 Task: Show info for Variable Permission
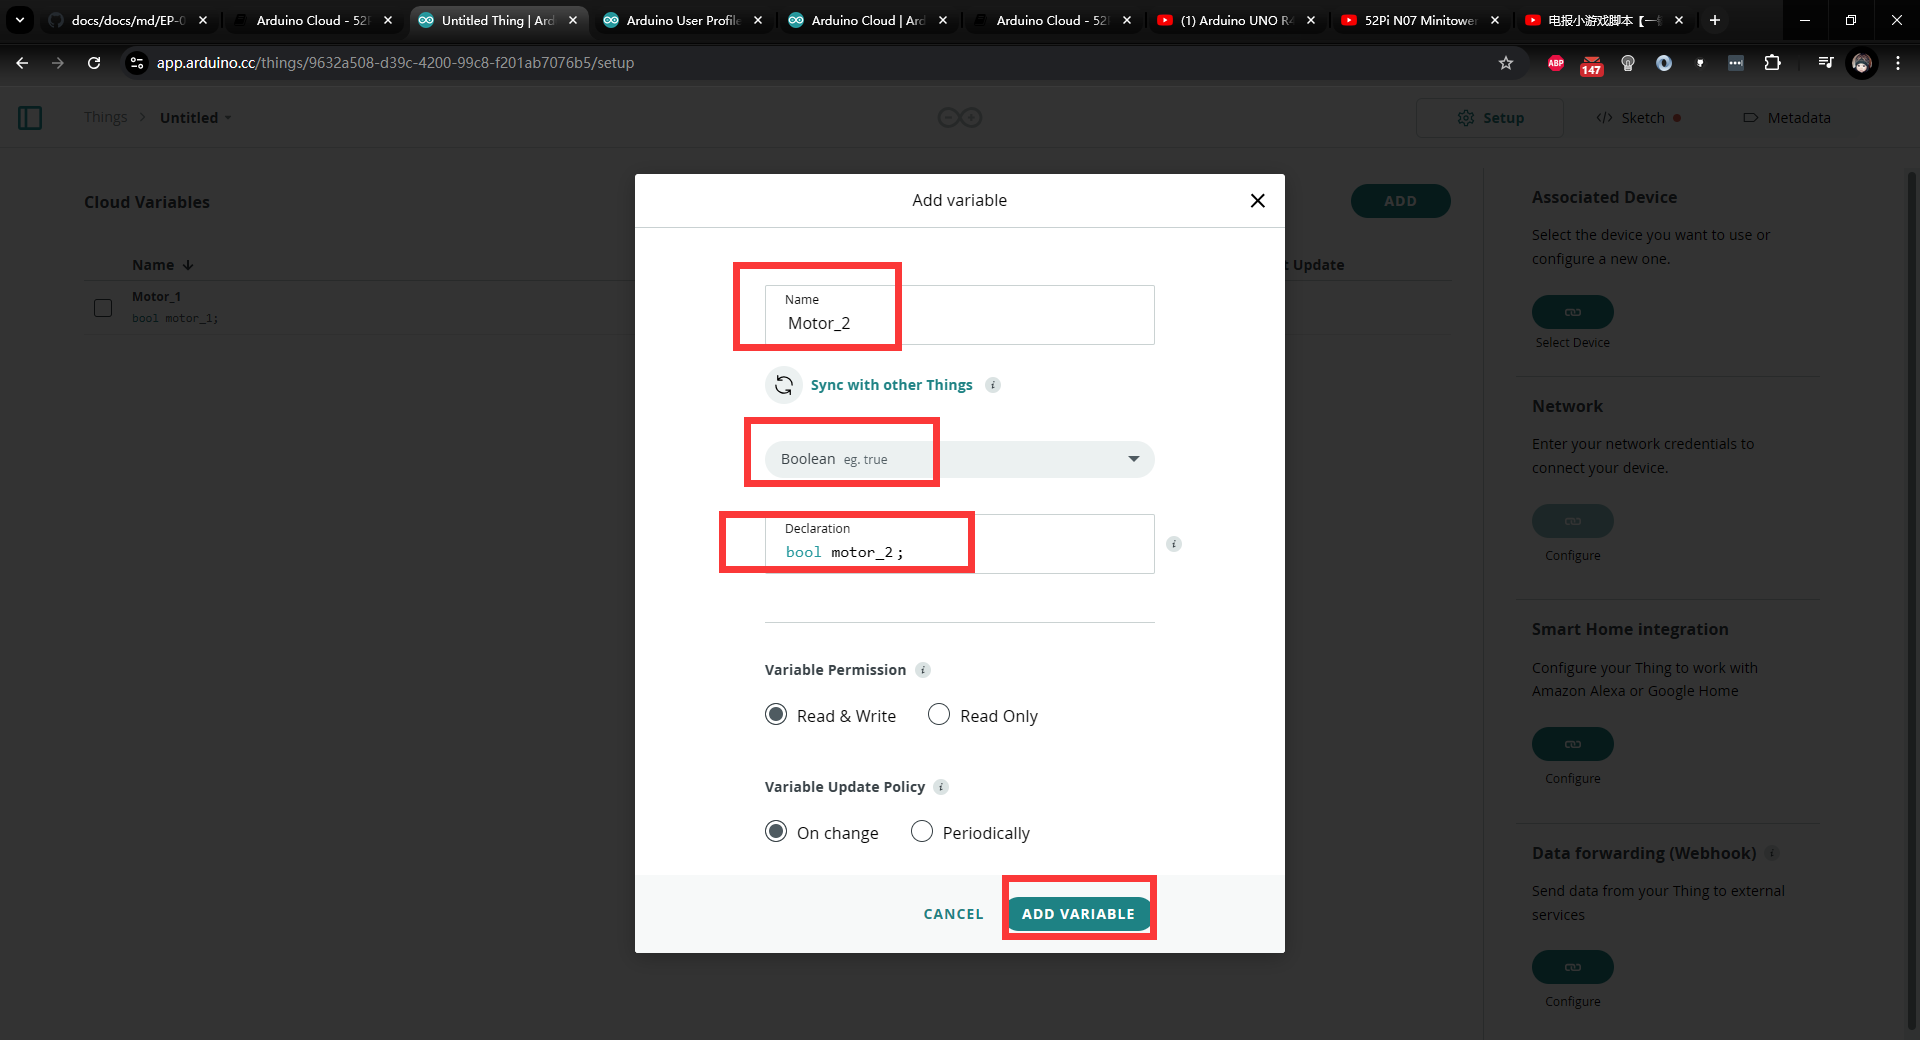[923, 670]
